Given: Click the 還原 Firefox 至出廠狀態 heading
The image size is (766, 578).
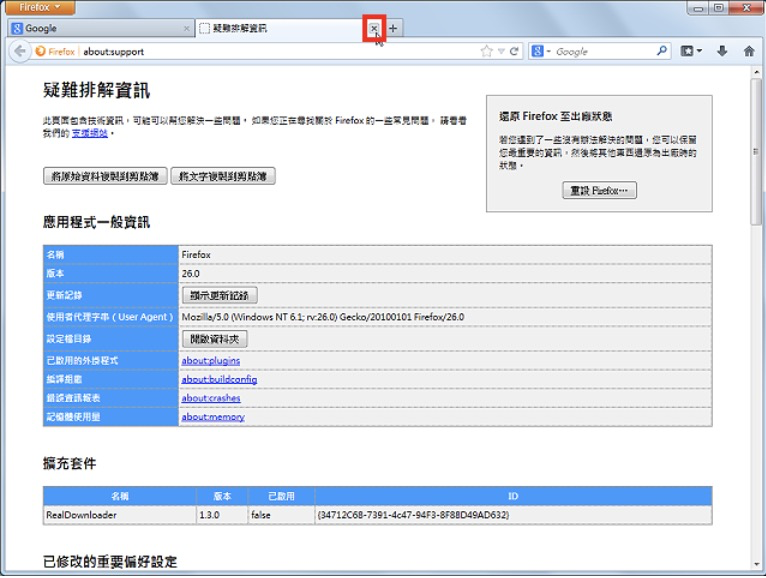Looking at the screenshot, I should 555,116.
